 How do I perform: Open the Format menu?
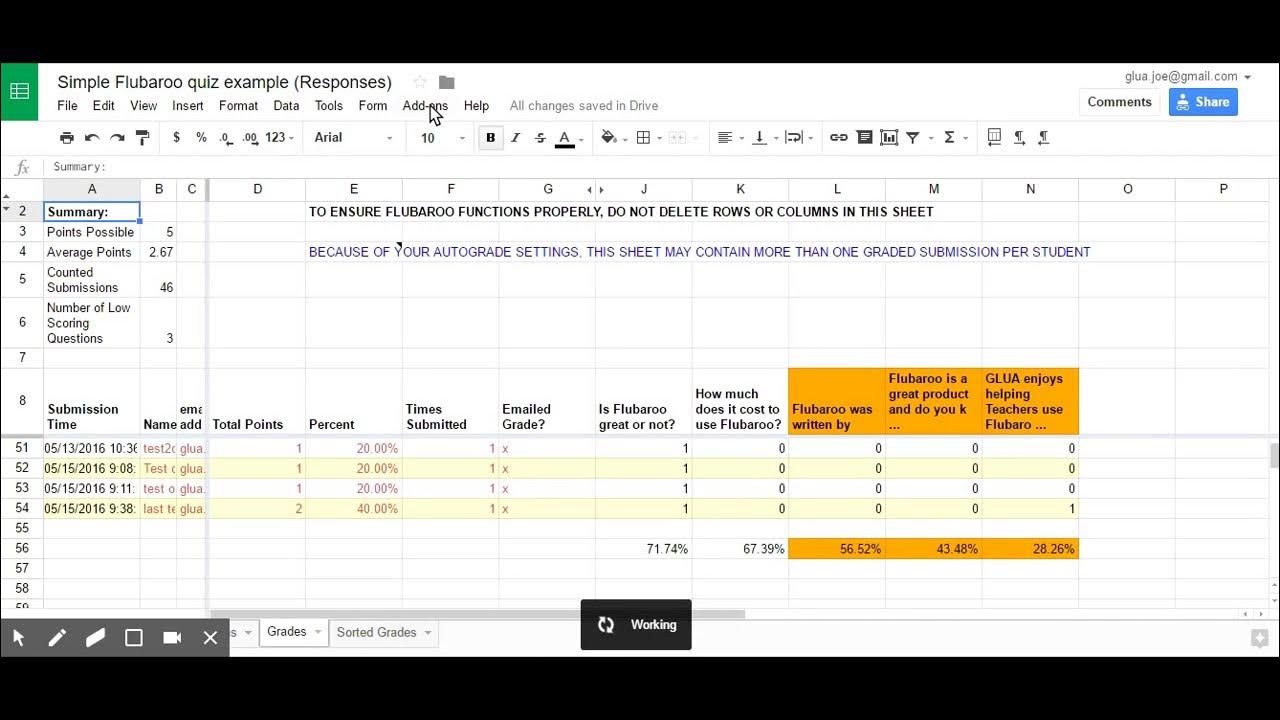pos(238,106)
